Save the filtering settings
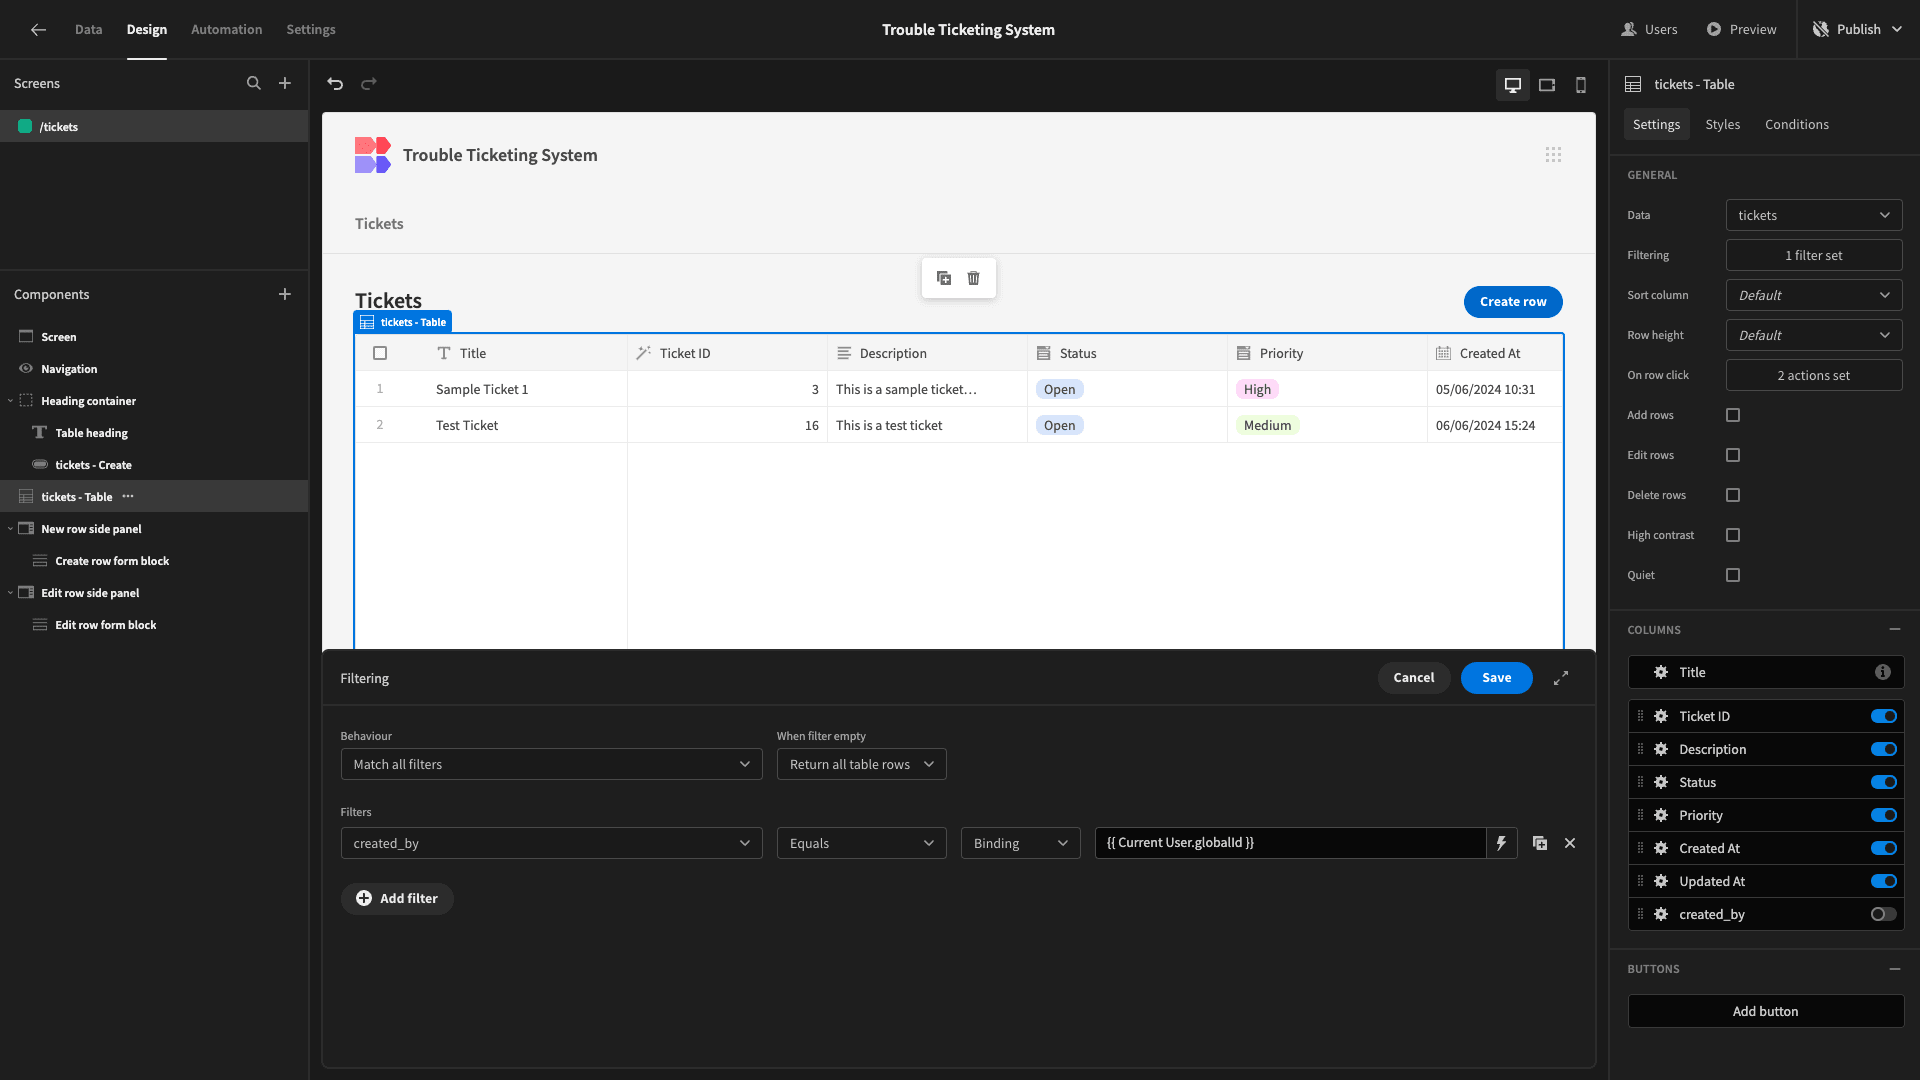Viewport: 1920px width, 1080px height. pyautogui.click(x=1496, y=678)
